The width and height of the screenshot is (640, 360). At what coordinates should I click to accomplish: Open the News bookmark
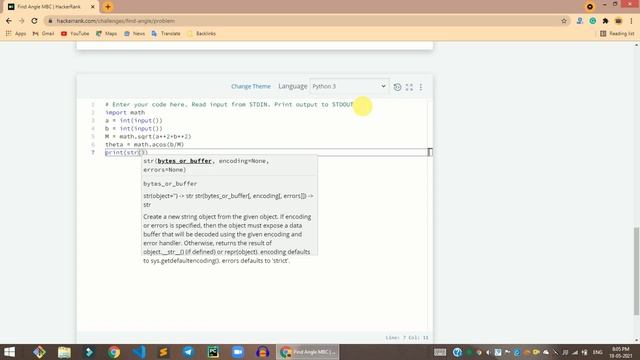[x=134, y=33]
